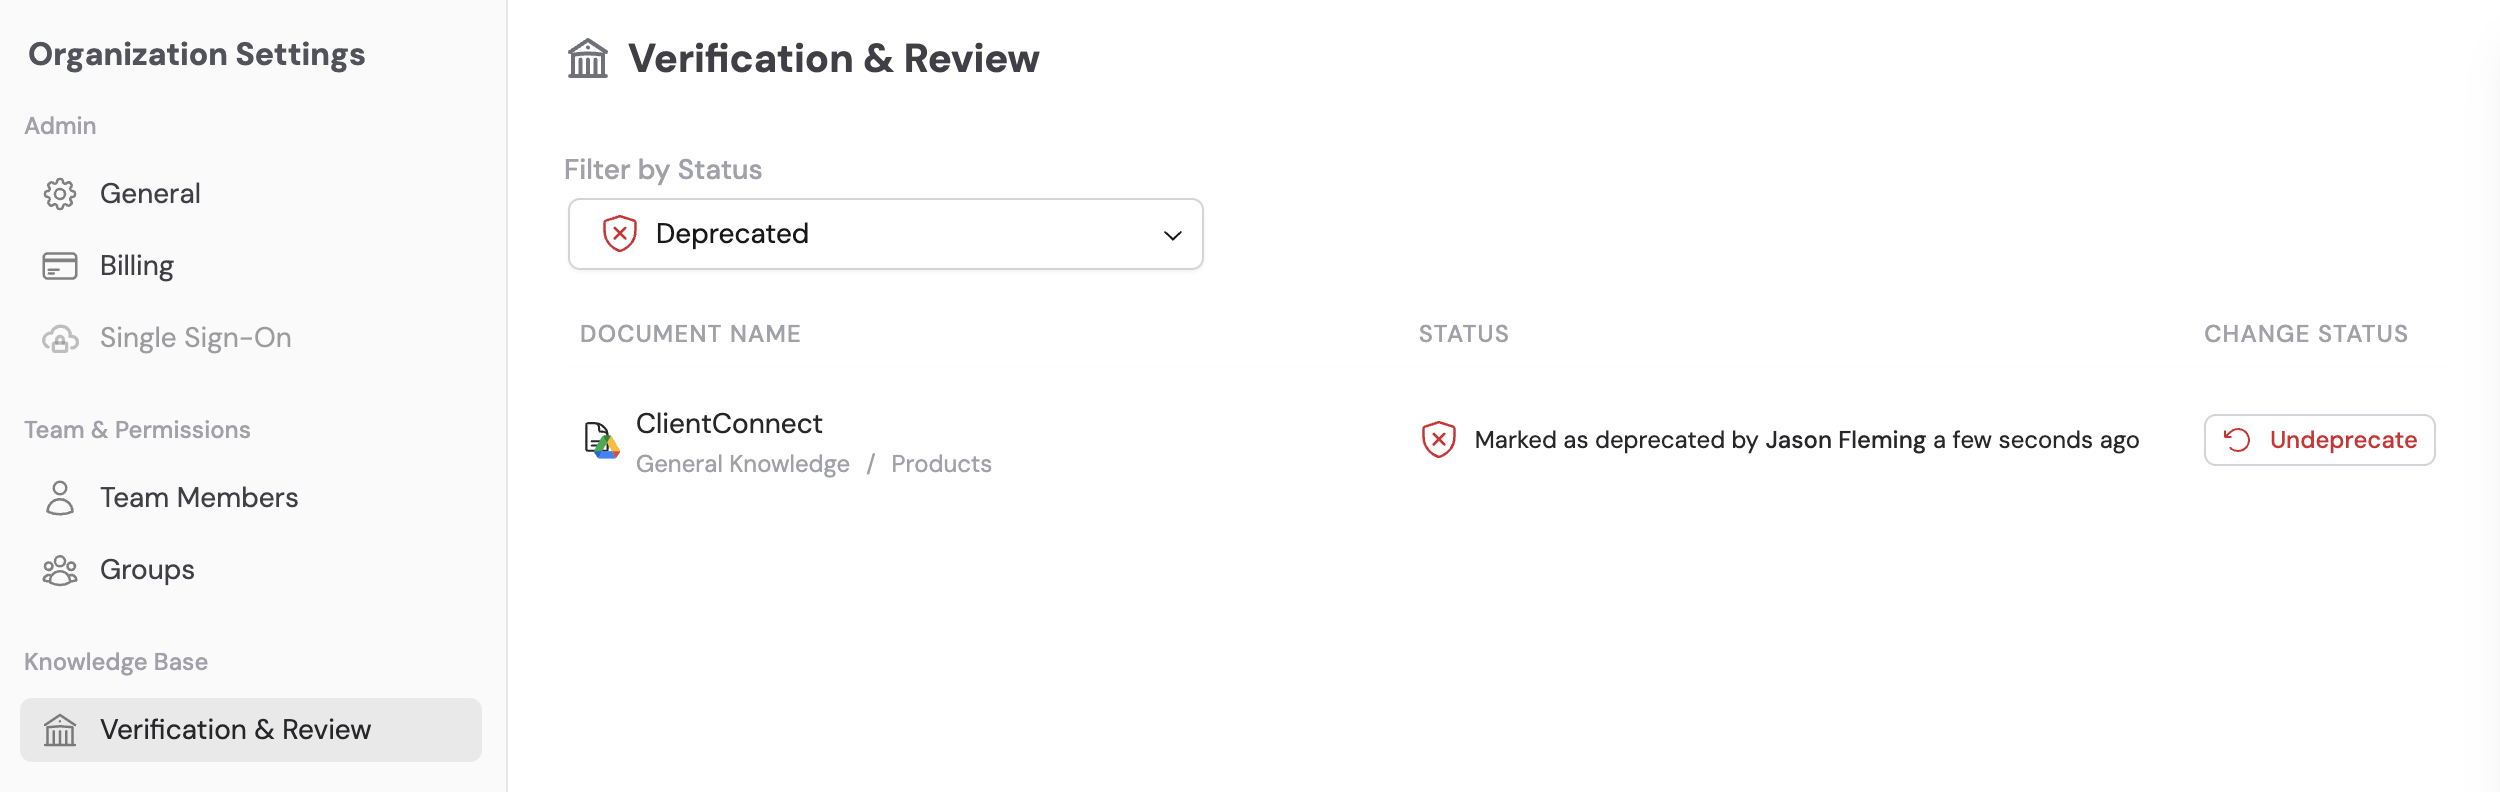Click the Verification & Review bank icon in sidebar
This screenshot has height=792, width=2500.
pos(61,729)
